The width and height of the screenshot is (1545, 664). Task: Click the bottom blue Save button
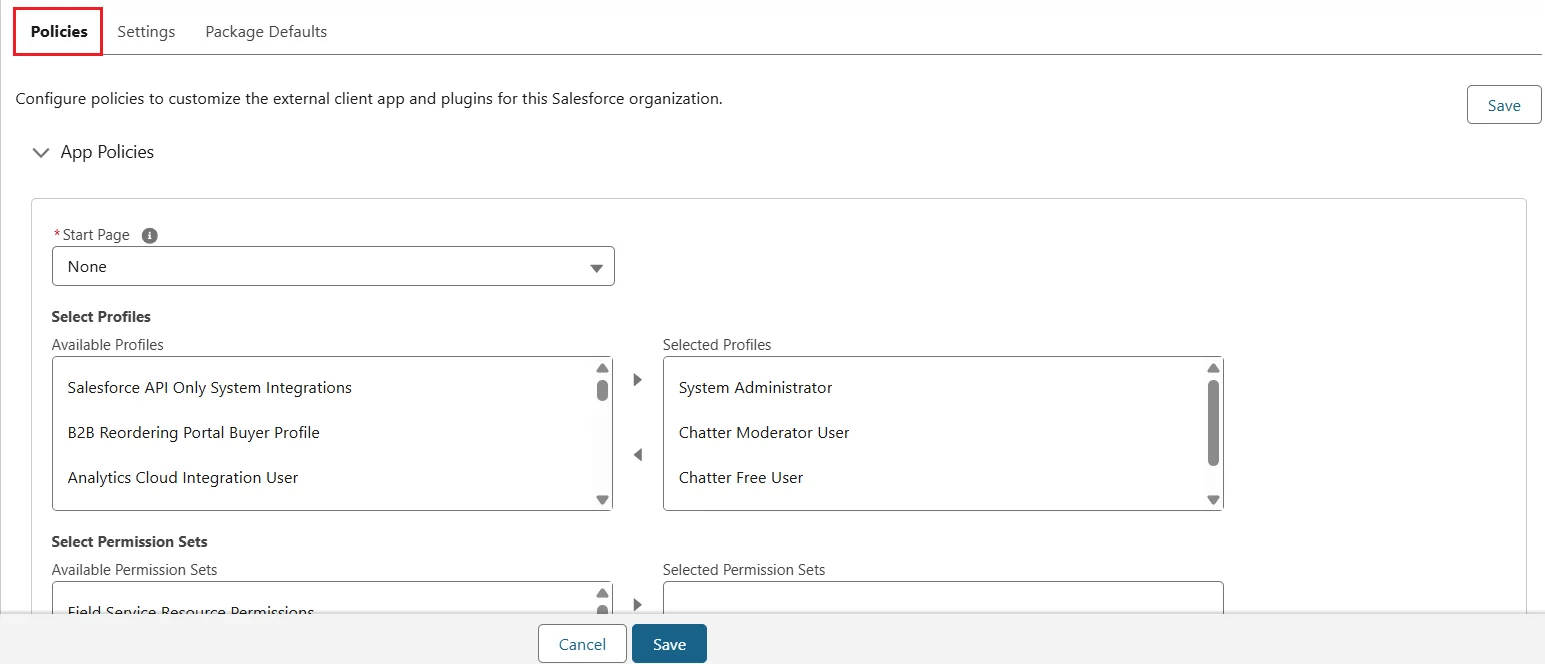coord(668,643)
